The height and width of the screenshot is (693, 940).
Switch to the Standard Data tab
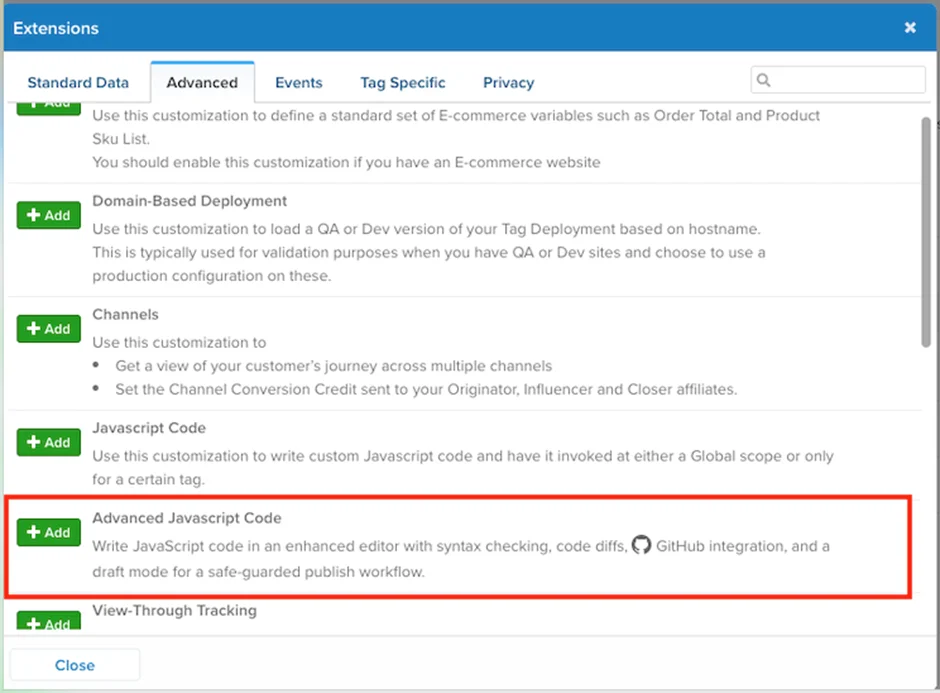[78, 82]
